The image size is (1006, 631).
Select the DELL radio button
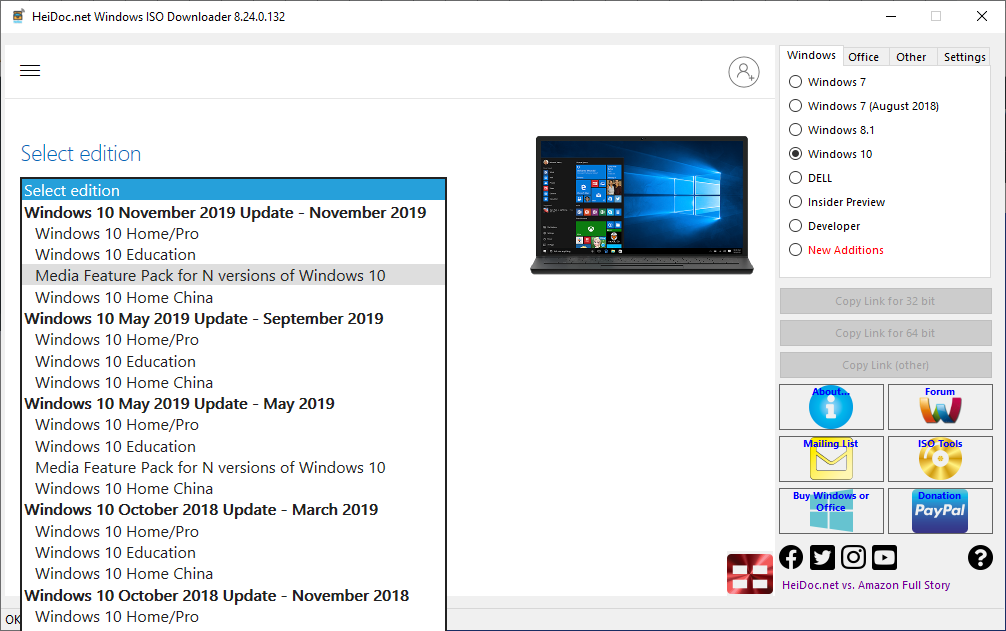(x=796, y=178)
